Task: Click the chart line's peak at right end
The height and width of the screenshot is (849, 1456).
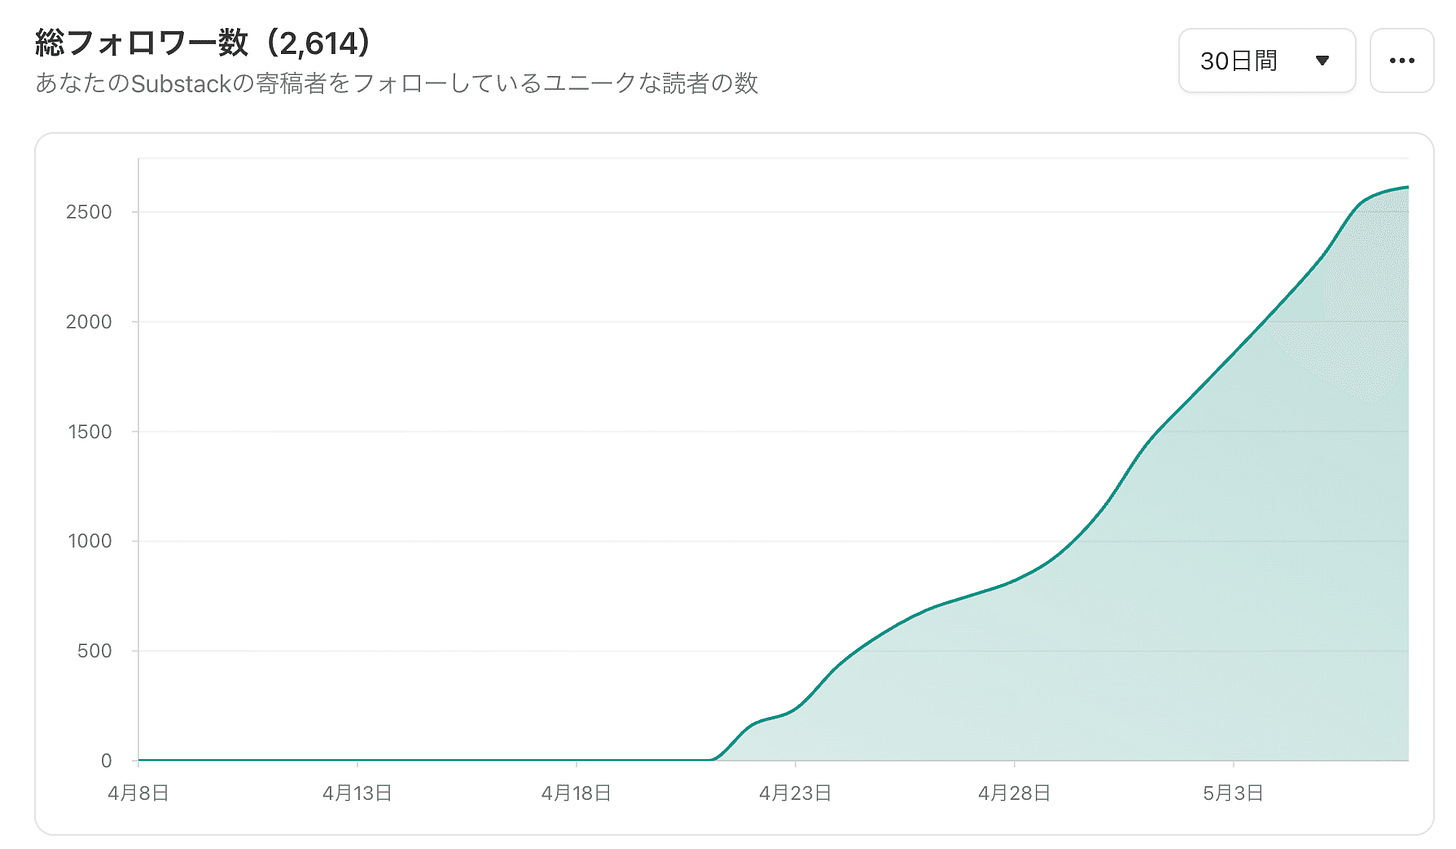Action: click(1405, 187)
